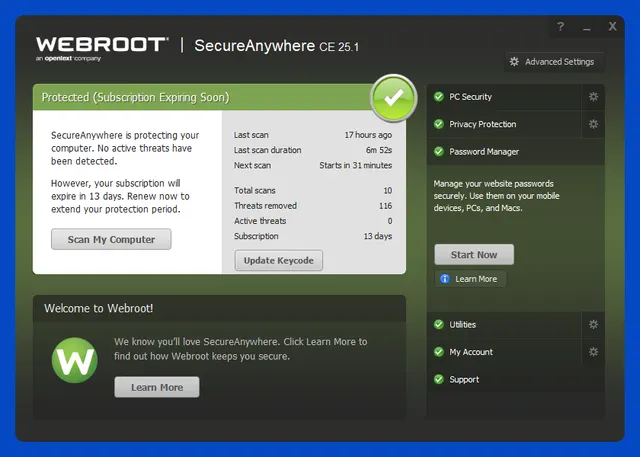Screen dimensions: 640x457
Task: Expand the Utilities section
Action: point(504,324)
